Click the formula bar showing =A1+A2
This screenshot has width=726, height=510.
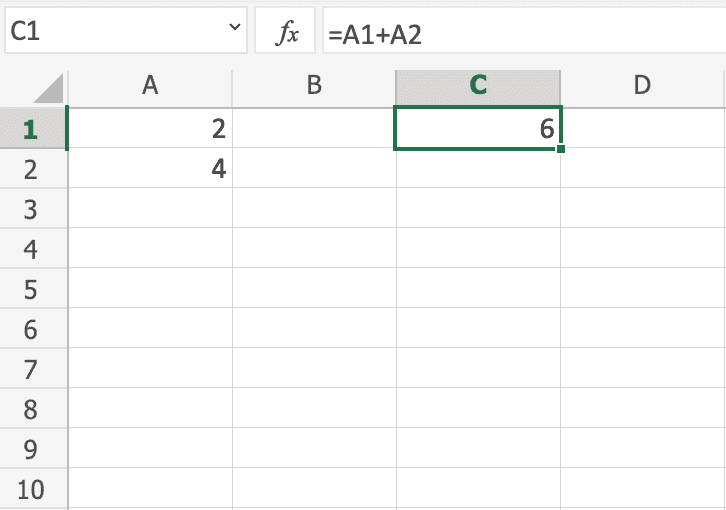(520, 34)
